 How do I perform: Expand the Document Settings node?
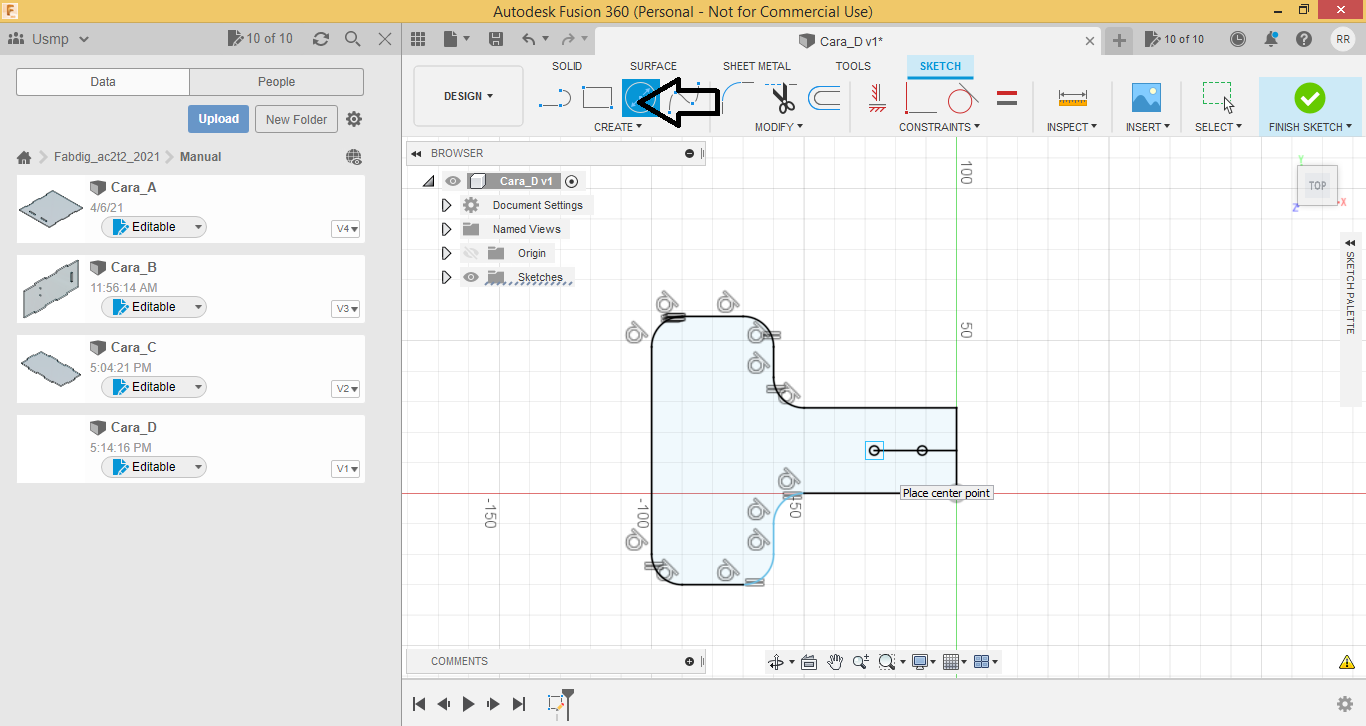click(447, 205)
